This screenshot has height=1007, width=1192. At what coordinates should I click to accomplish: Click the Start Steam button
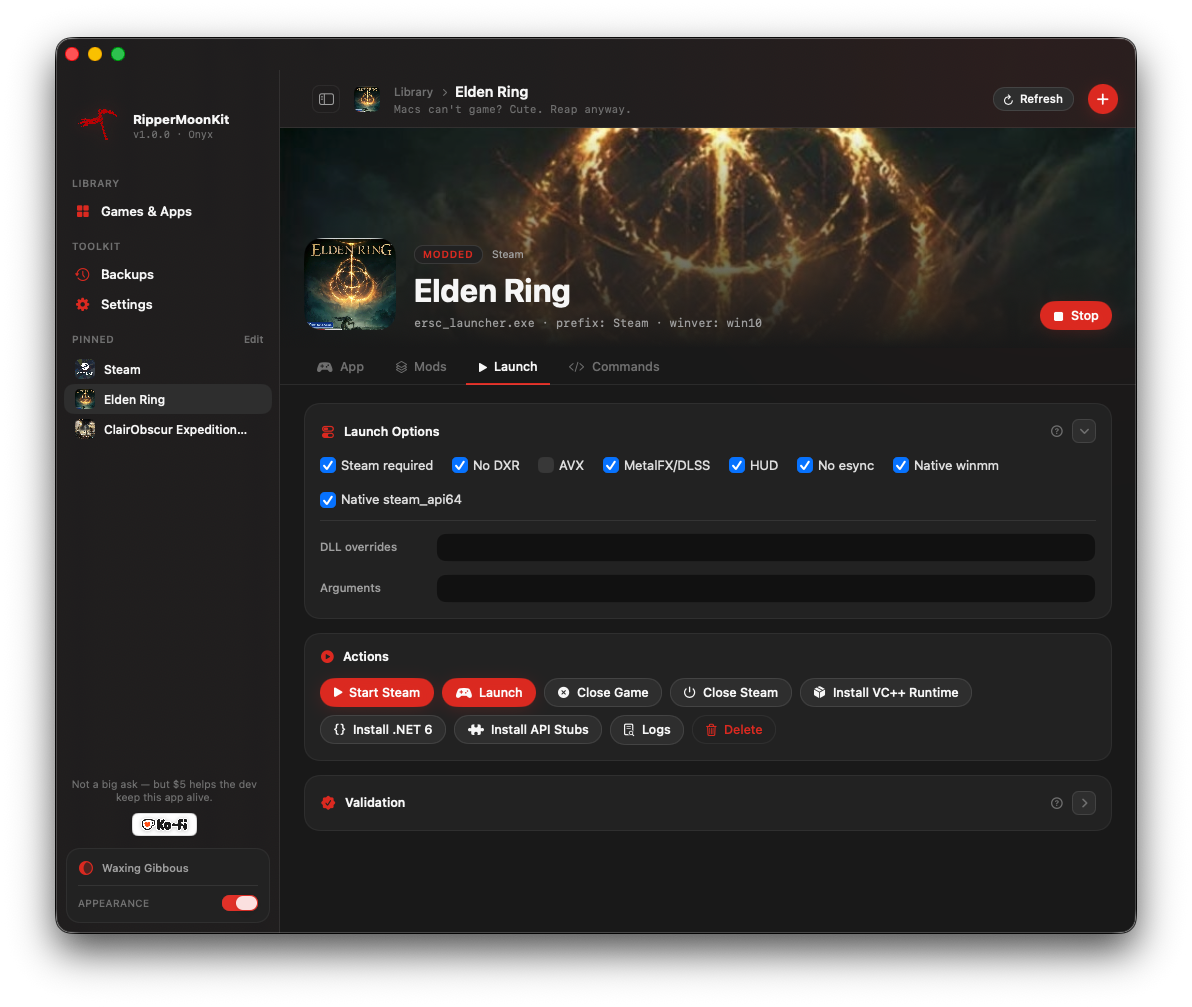pos(377,693)
